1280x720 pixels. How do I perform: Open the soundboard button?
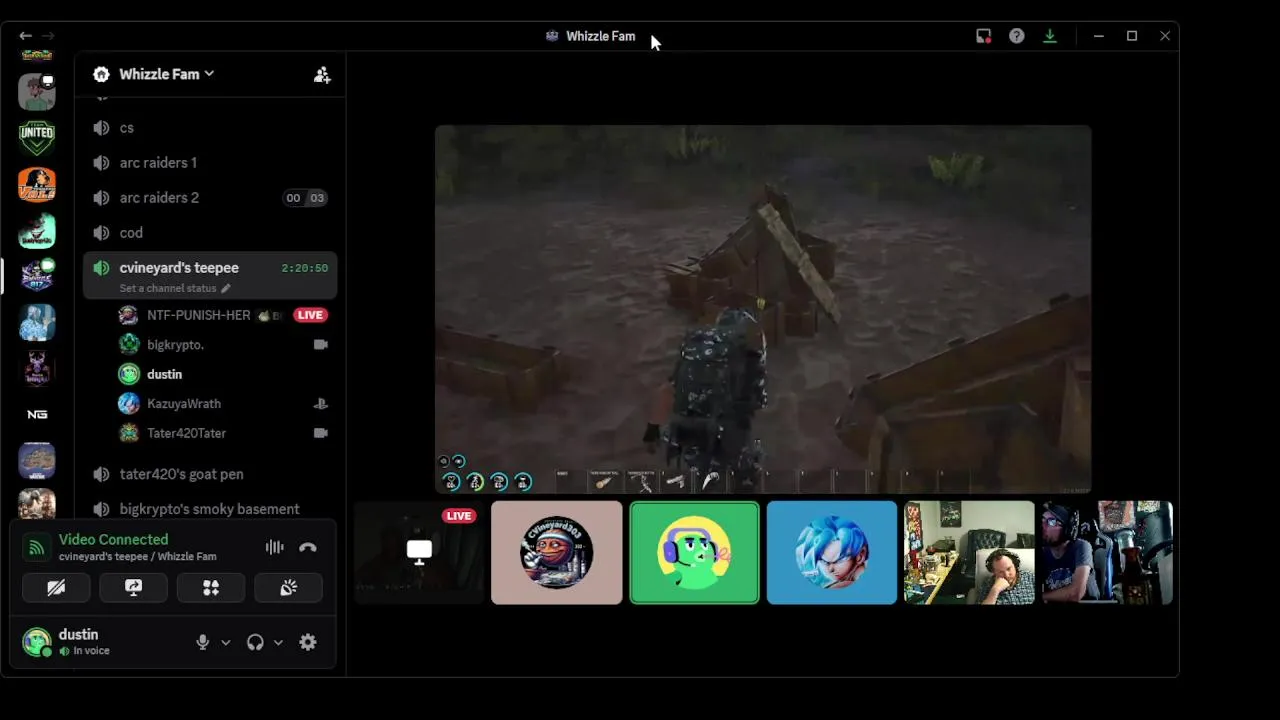click(x=288, y=588)
